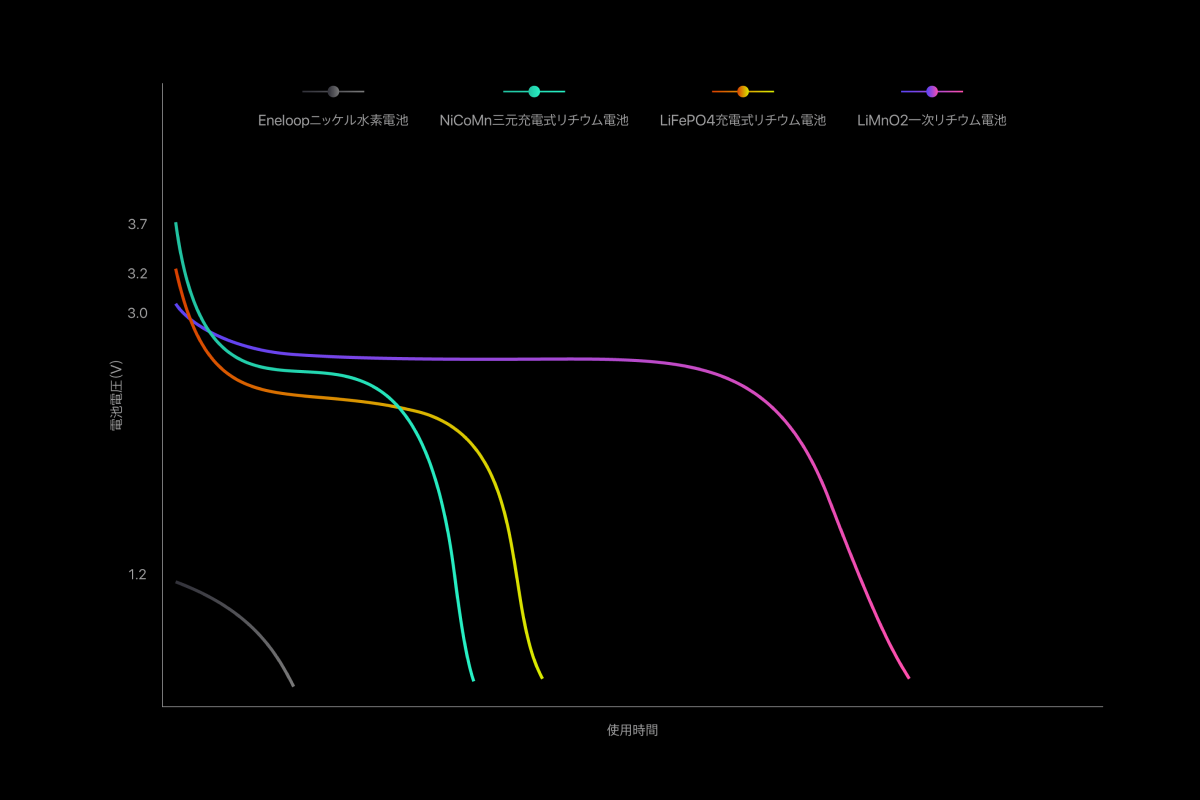Select the 使用時間 x-axis title
The width and height of the screenshot is (1200, 800).
point(632,730)
